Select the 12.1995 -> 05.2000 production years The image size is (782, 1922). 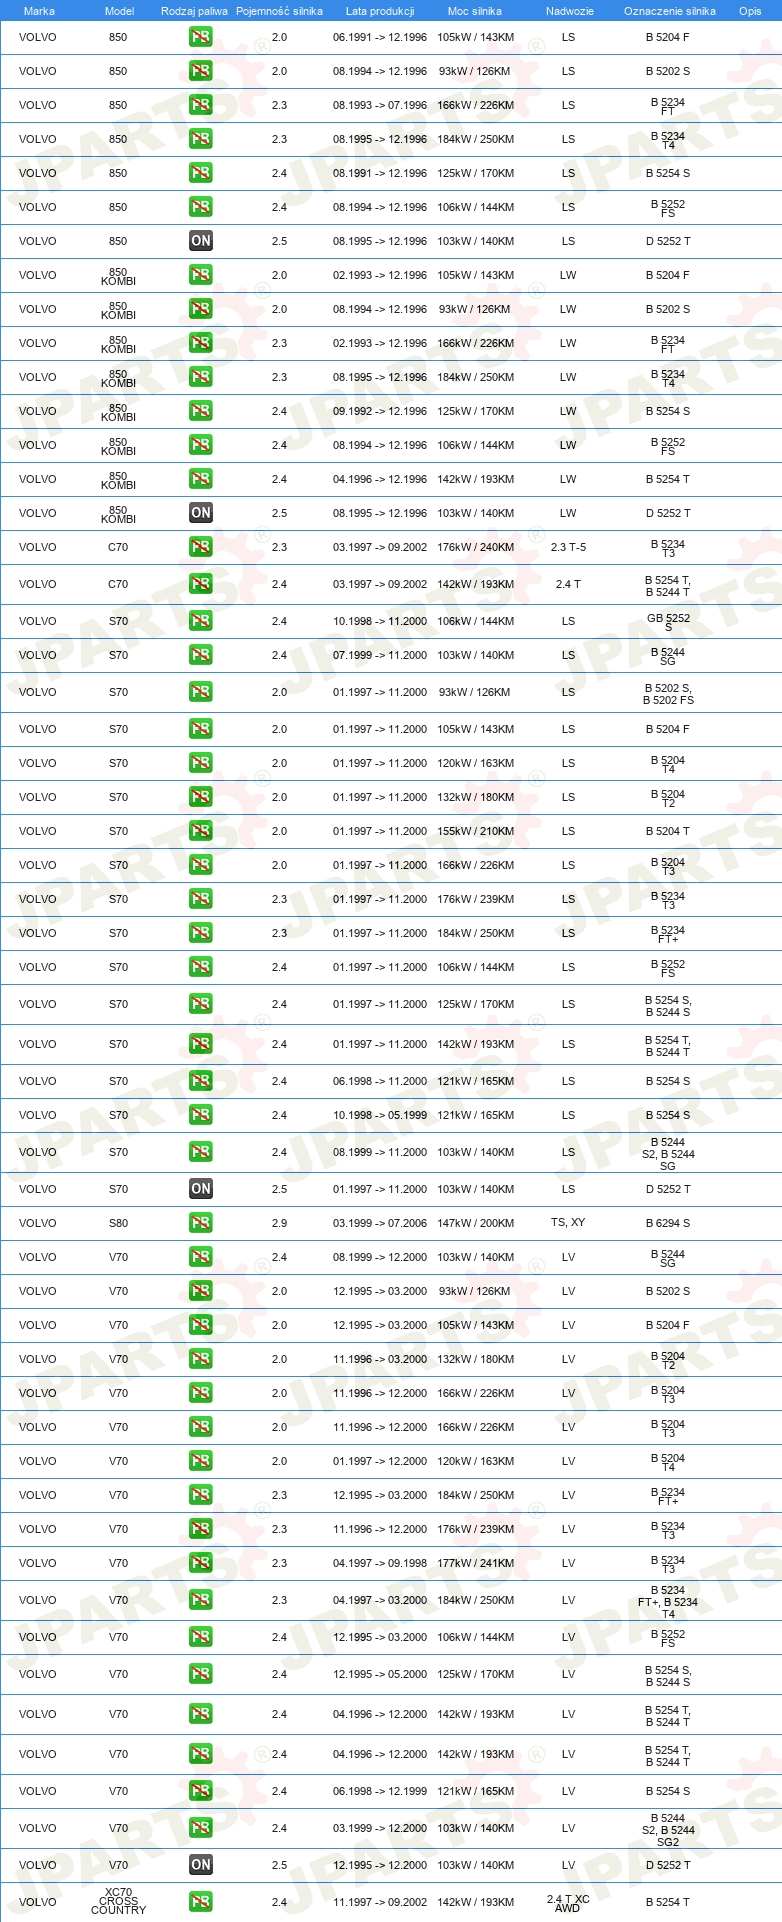[380, 1674]
